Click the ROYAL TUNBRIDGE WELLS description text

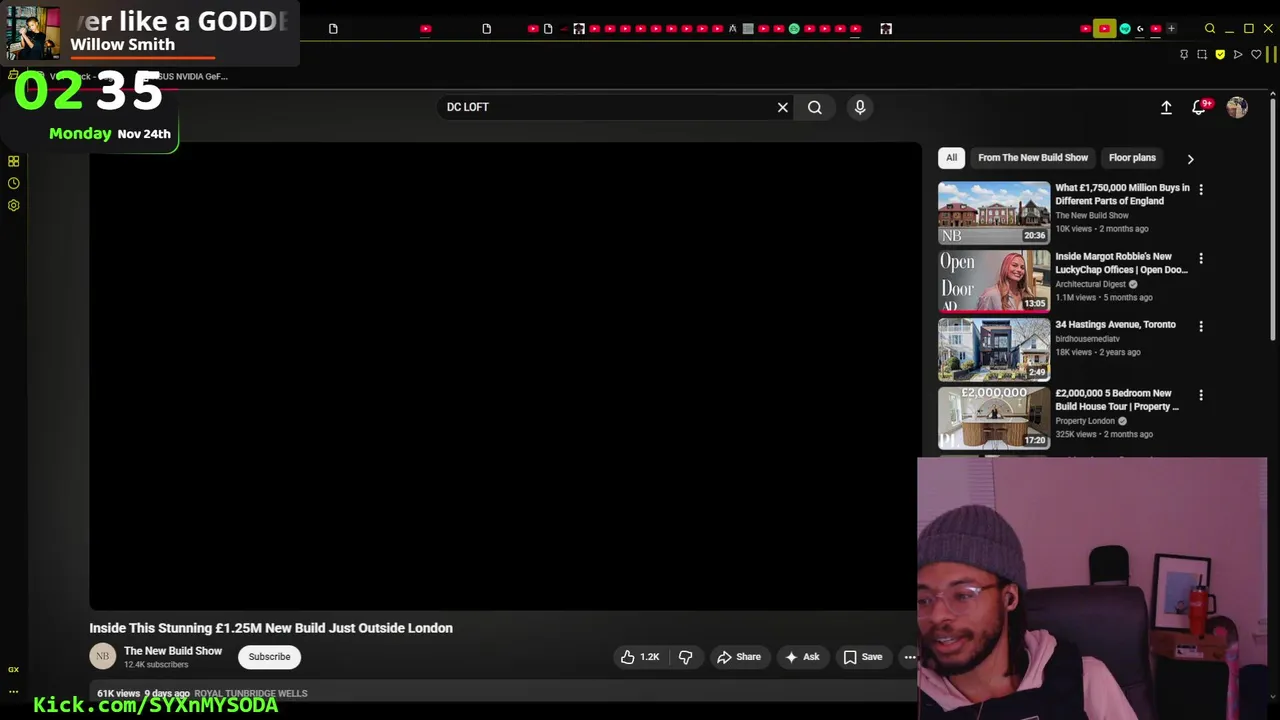click(251, 693)
